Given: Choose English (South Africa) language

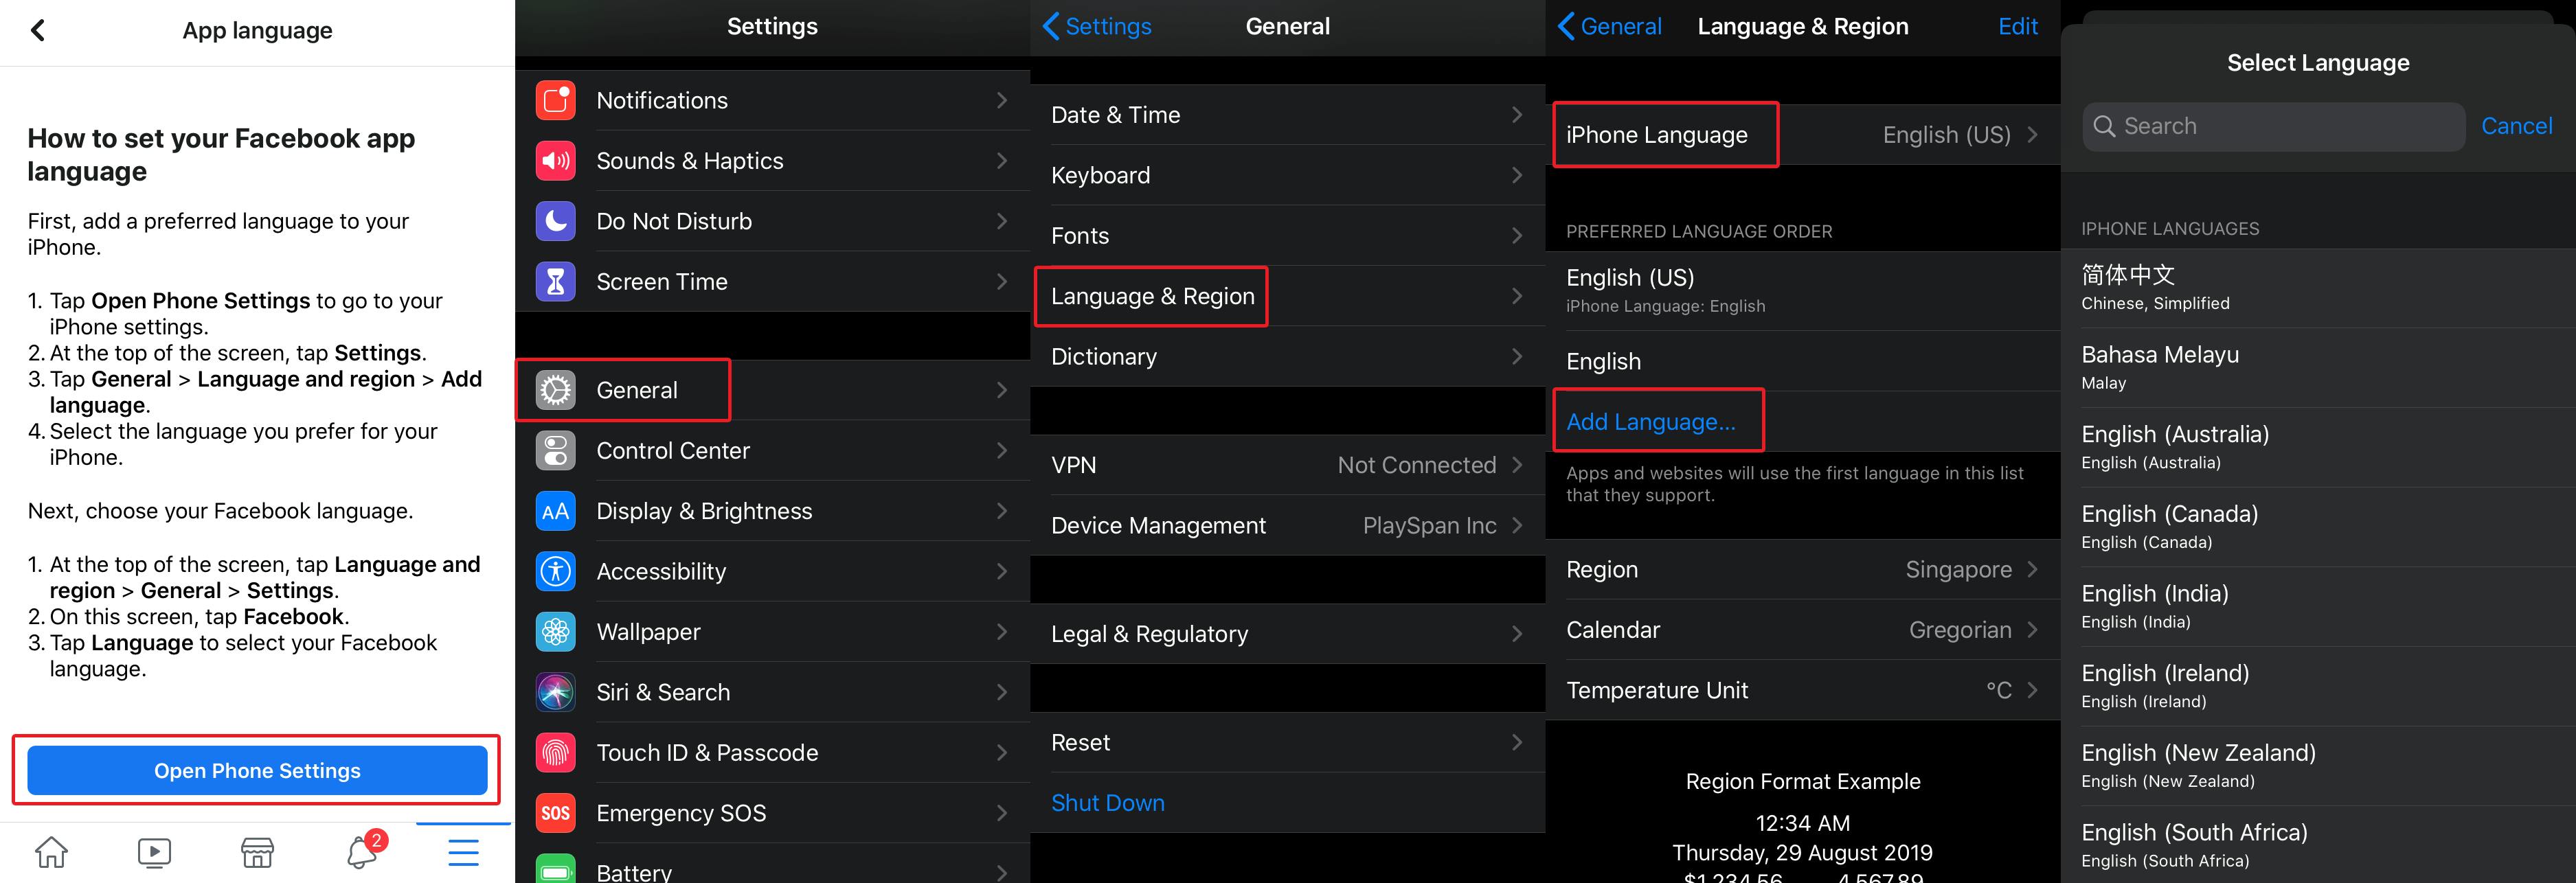Looking at the screenshot, I should click(2318, 845).
